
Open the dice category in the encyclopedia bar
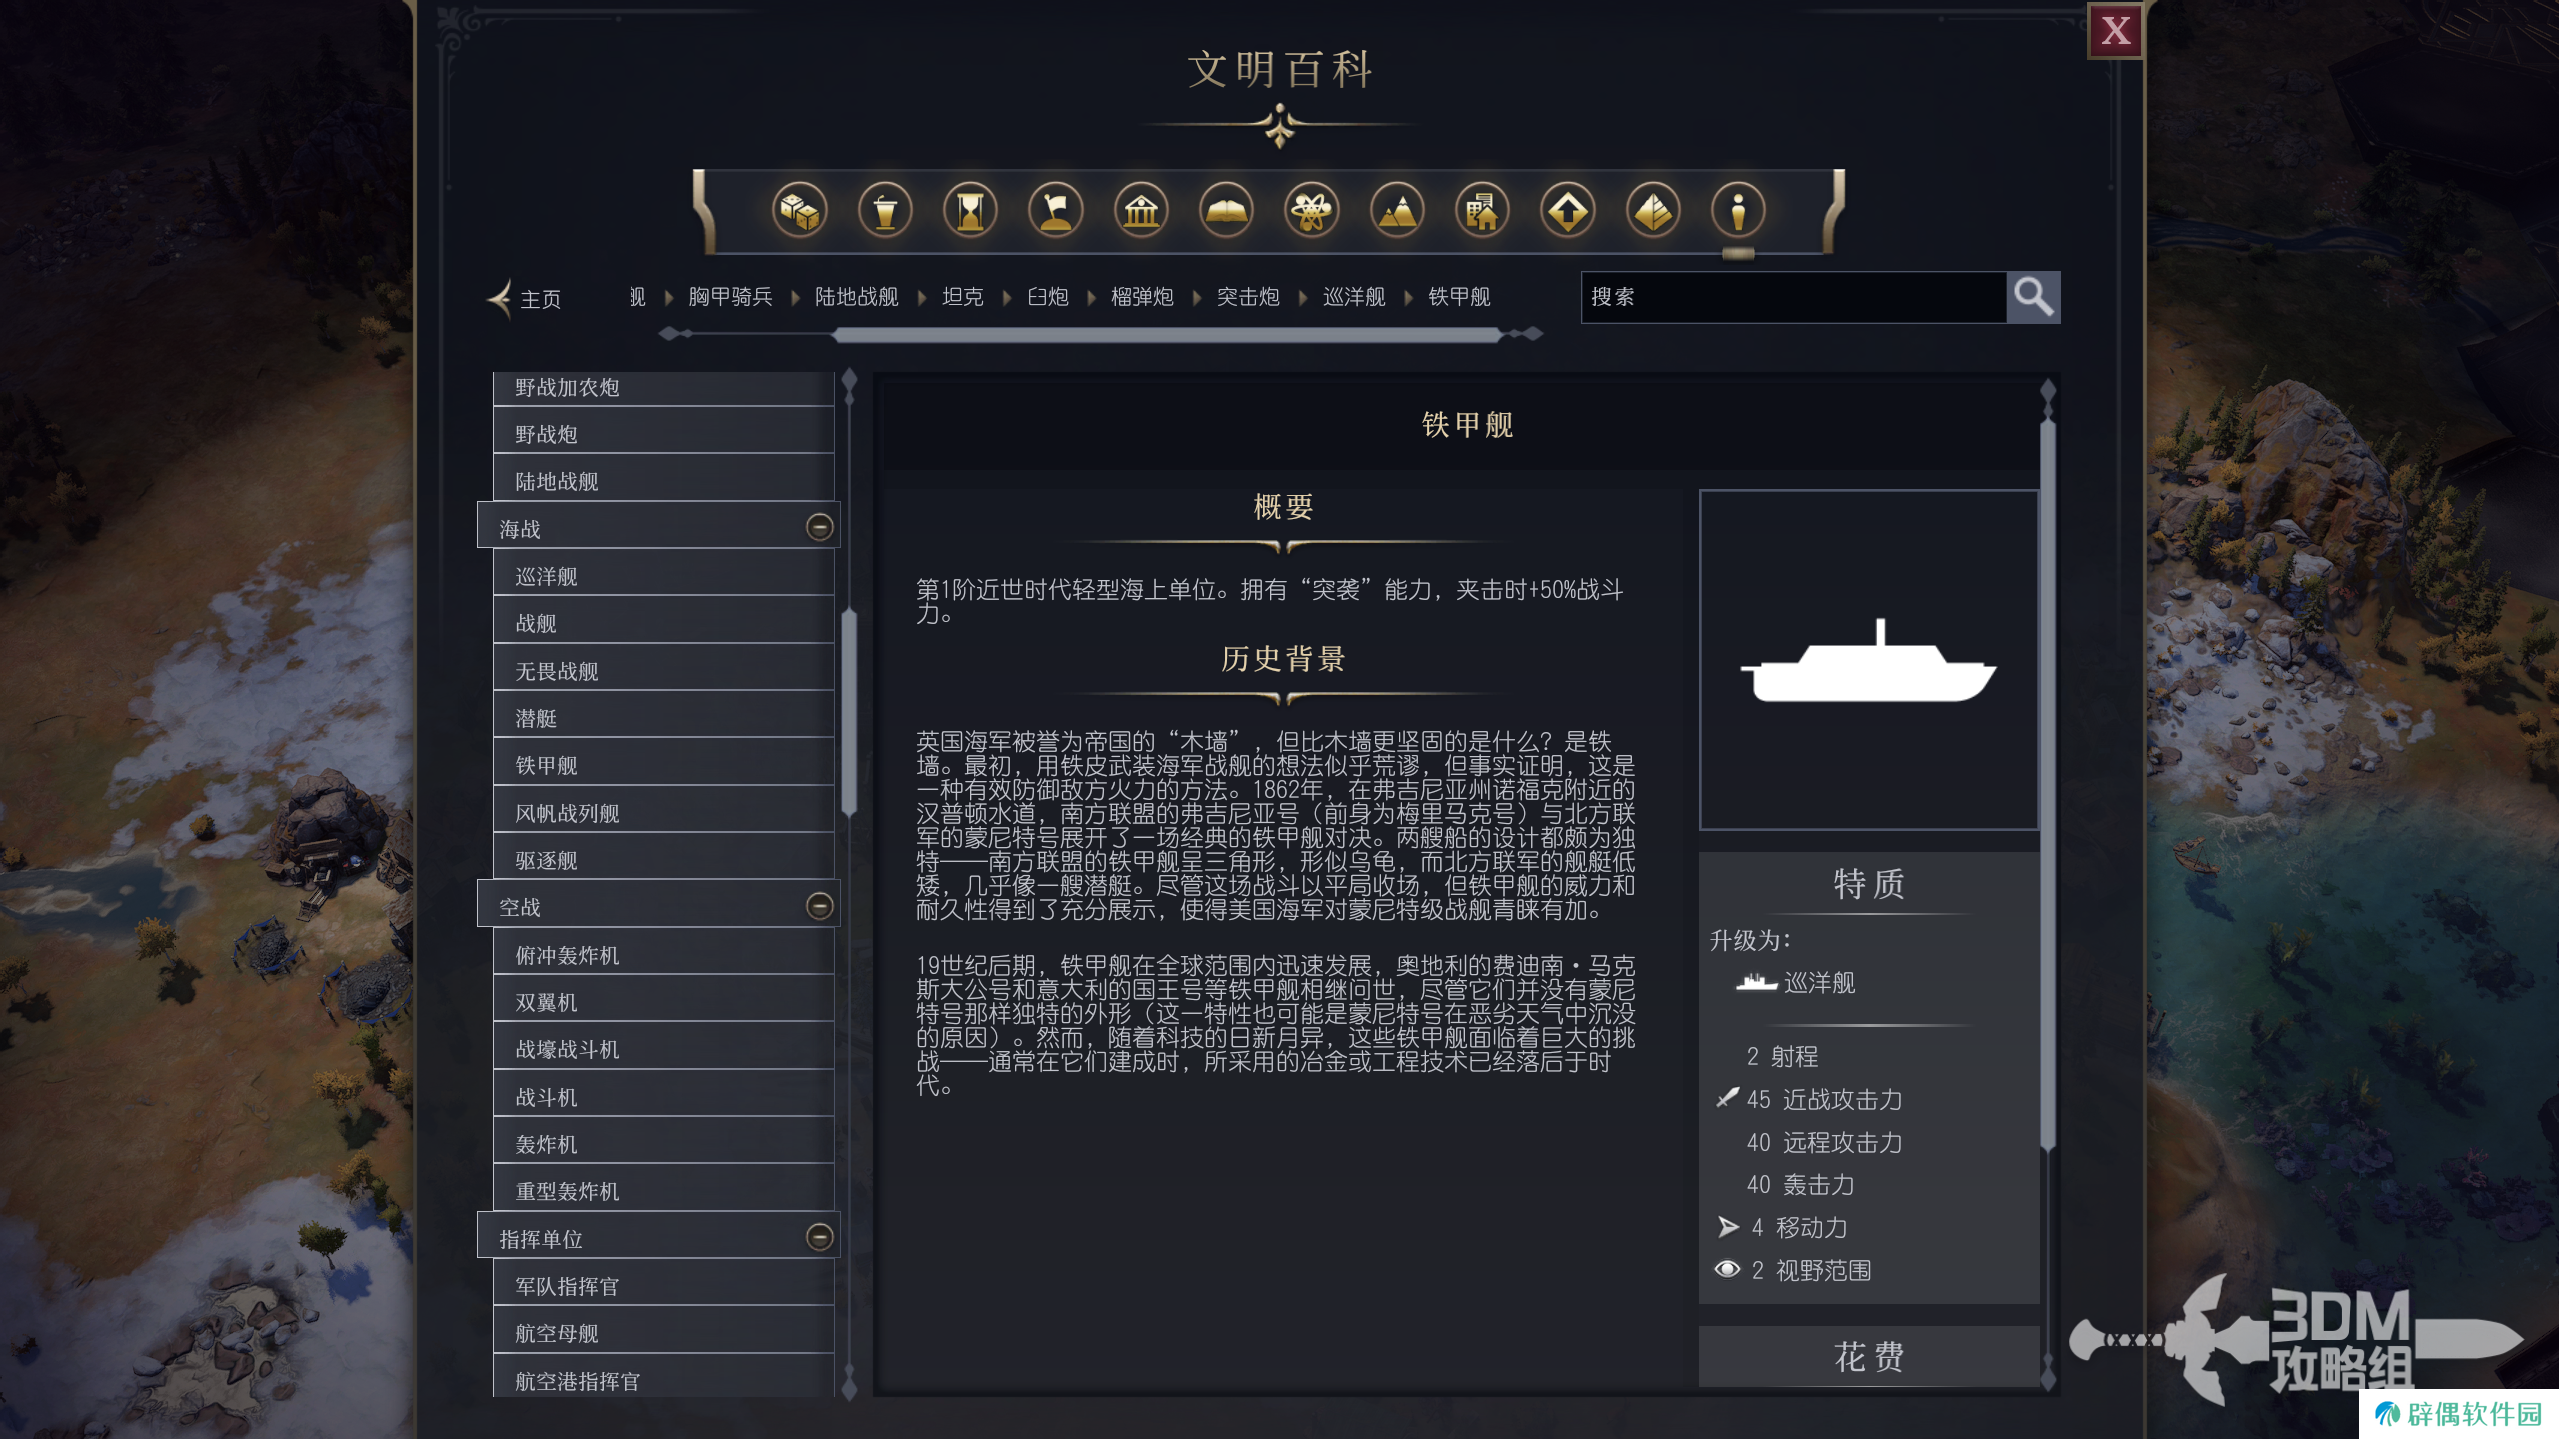[799, 211]
